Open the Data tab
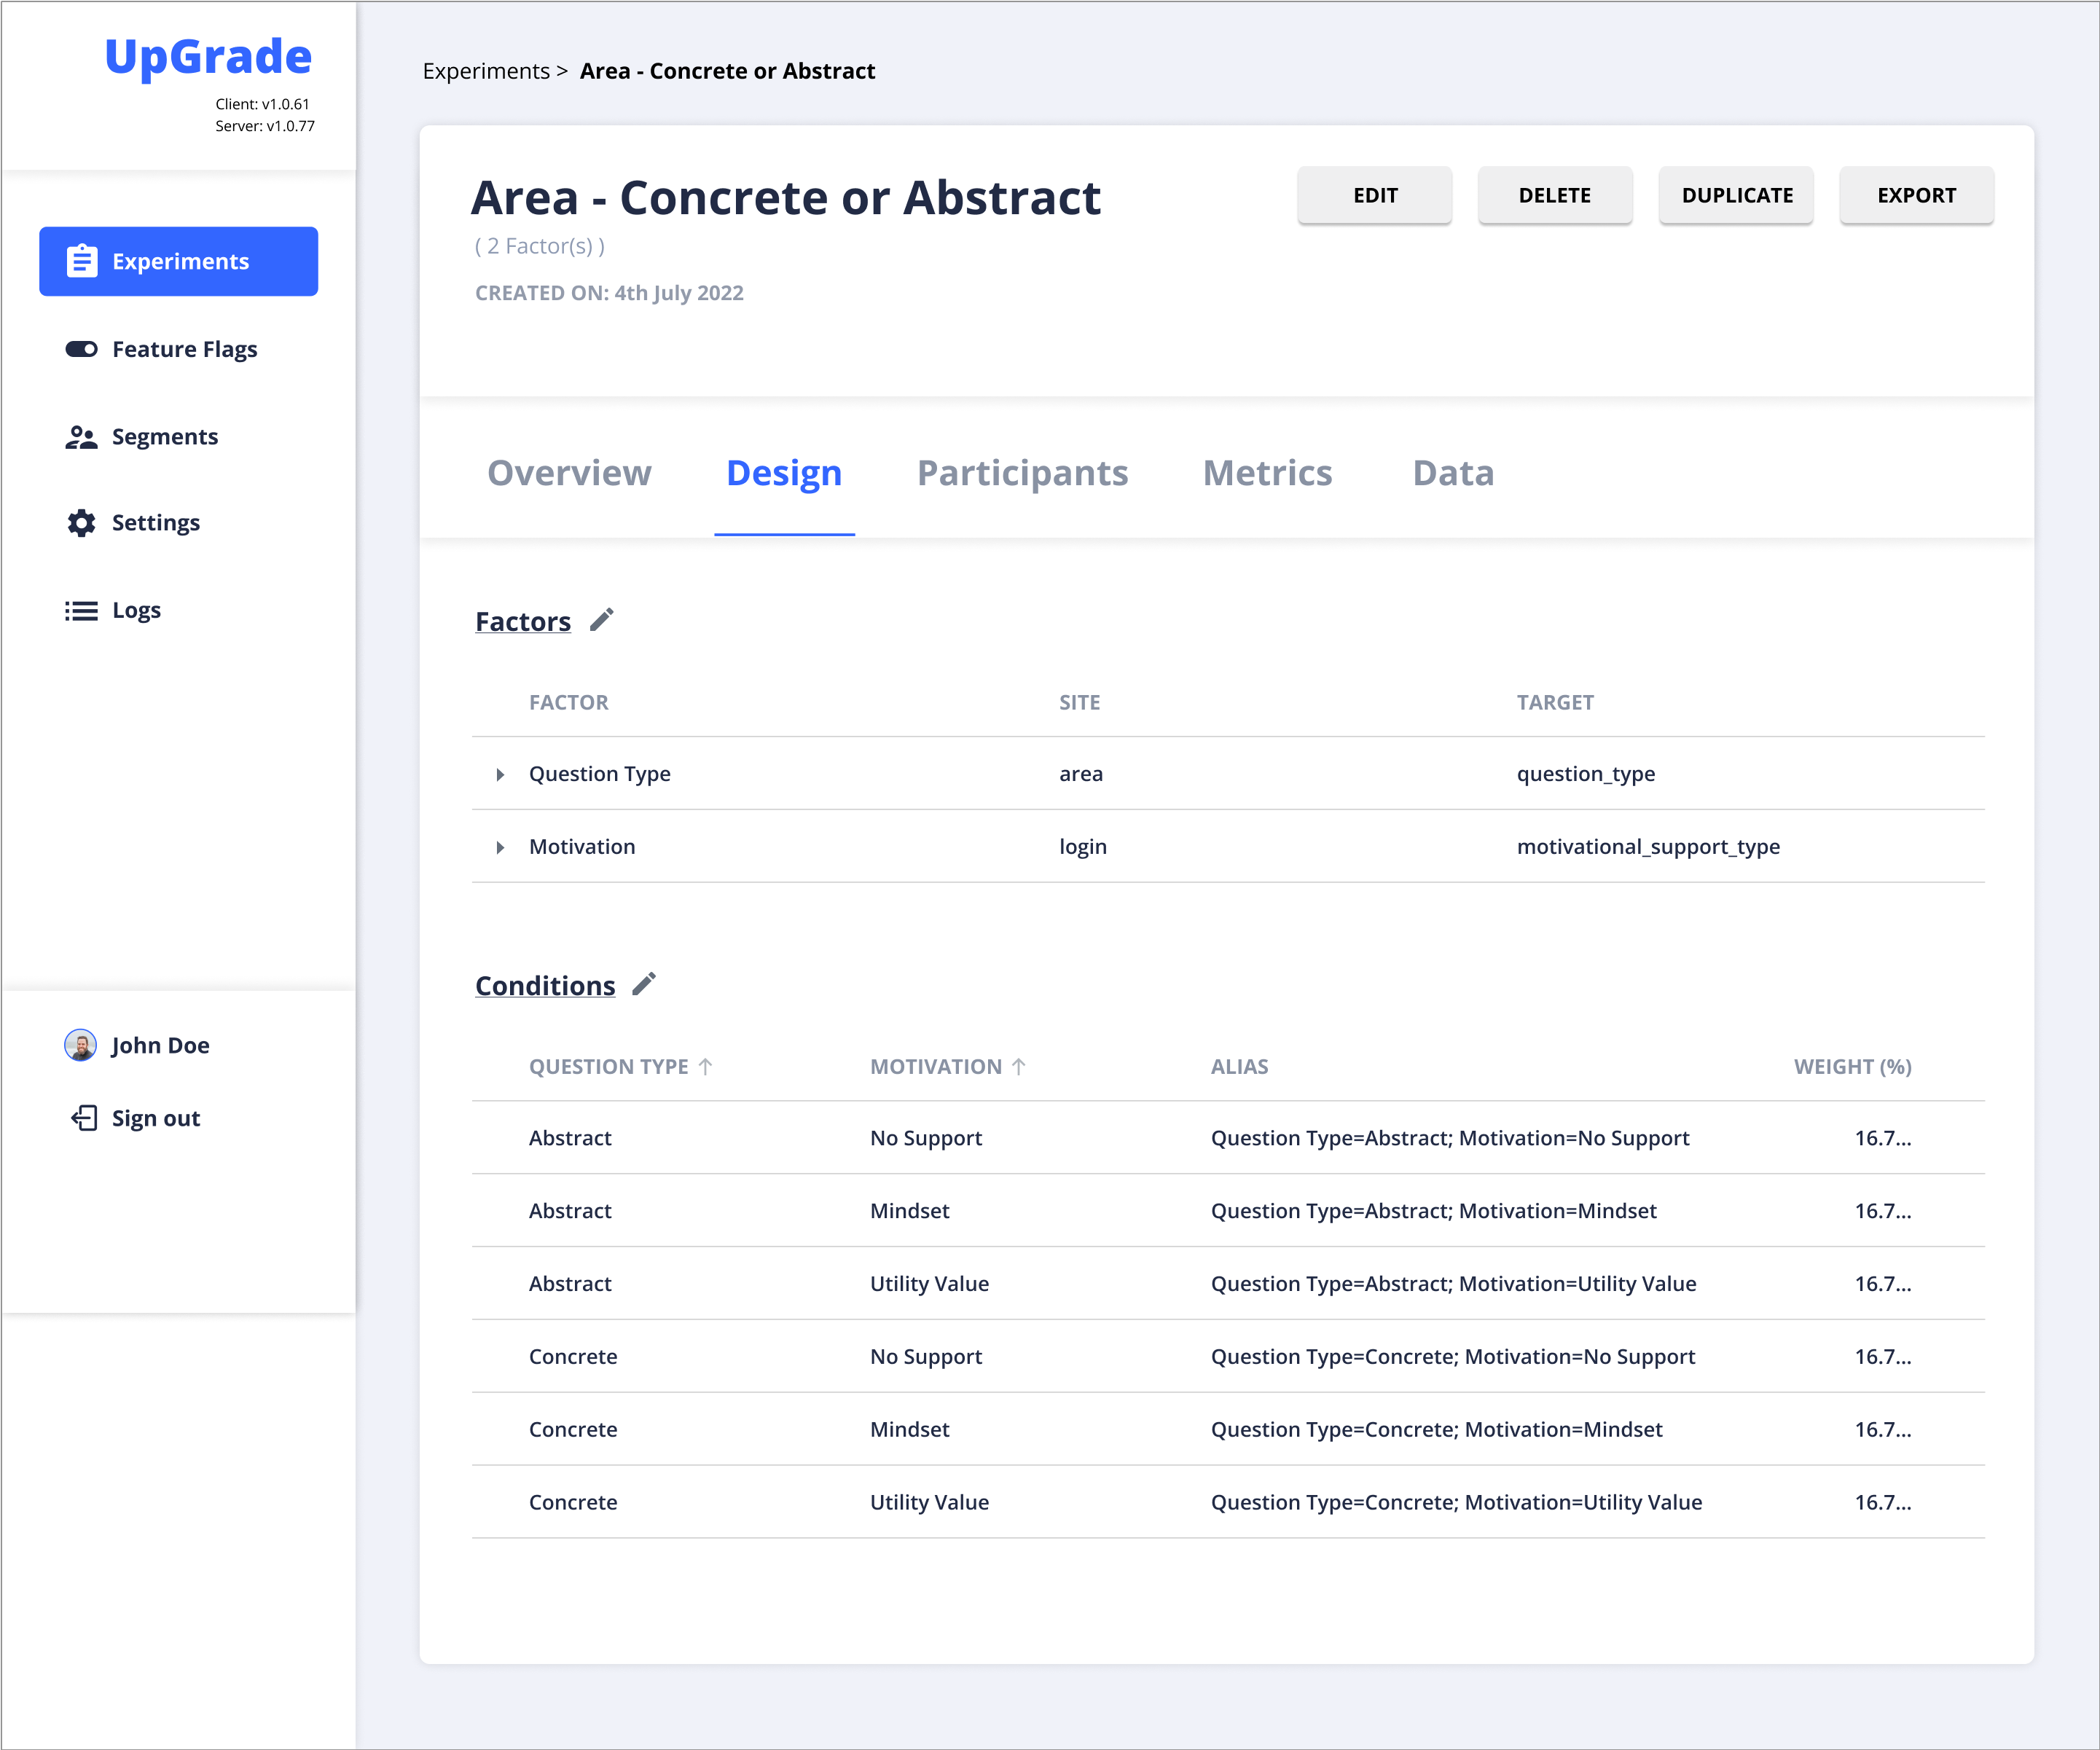Image resolution: width=2100 pixels, height=1750 pixels. [1453, 473]
